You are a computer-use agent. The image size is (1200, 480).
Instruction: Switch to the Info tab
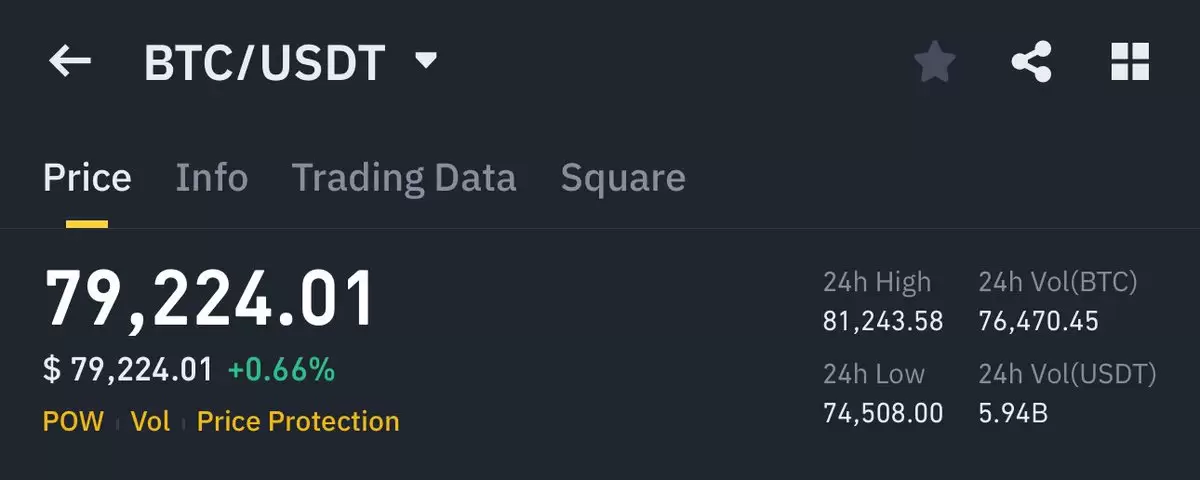[x=212, y=178]
